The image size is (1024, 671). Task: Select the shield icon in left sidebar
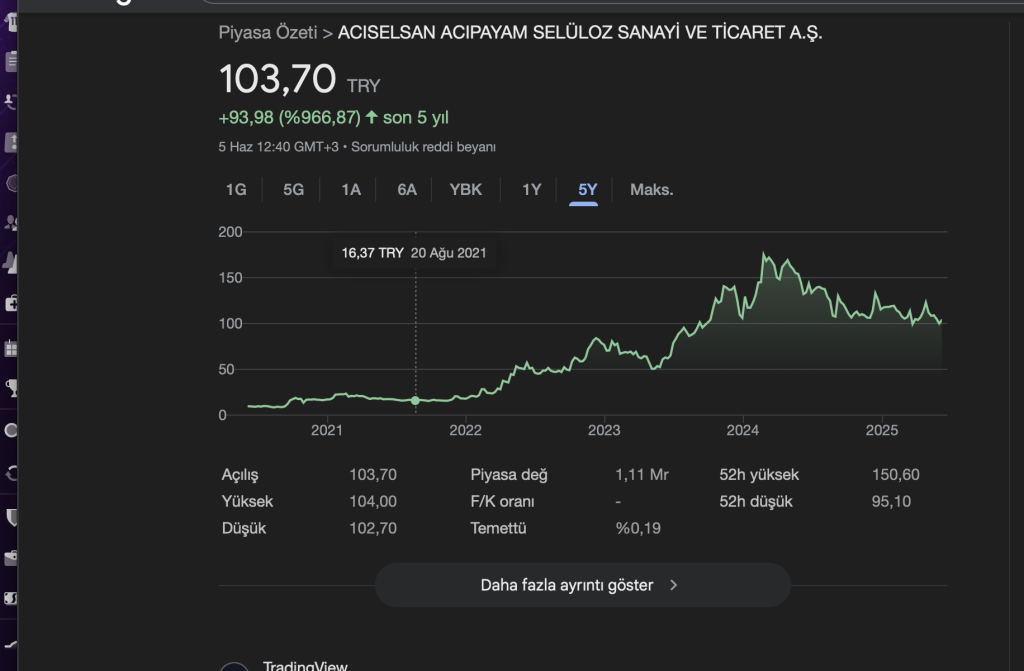click(11, 517)
